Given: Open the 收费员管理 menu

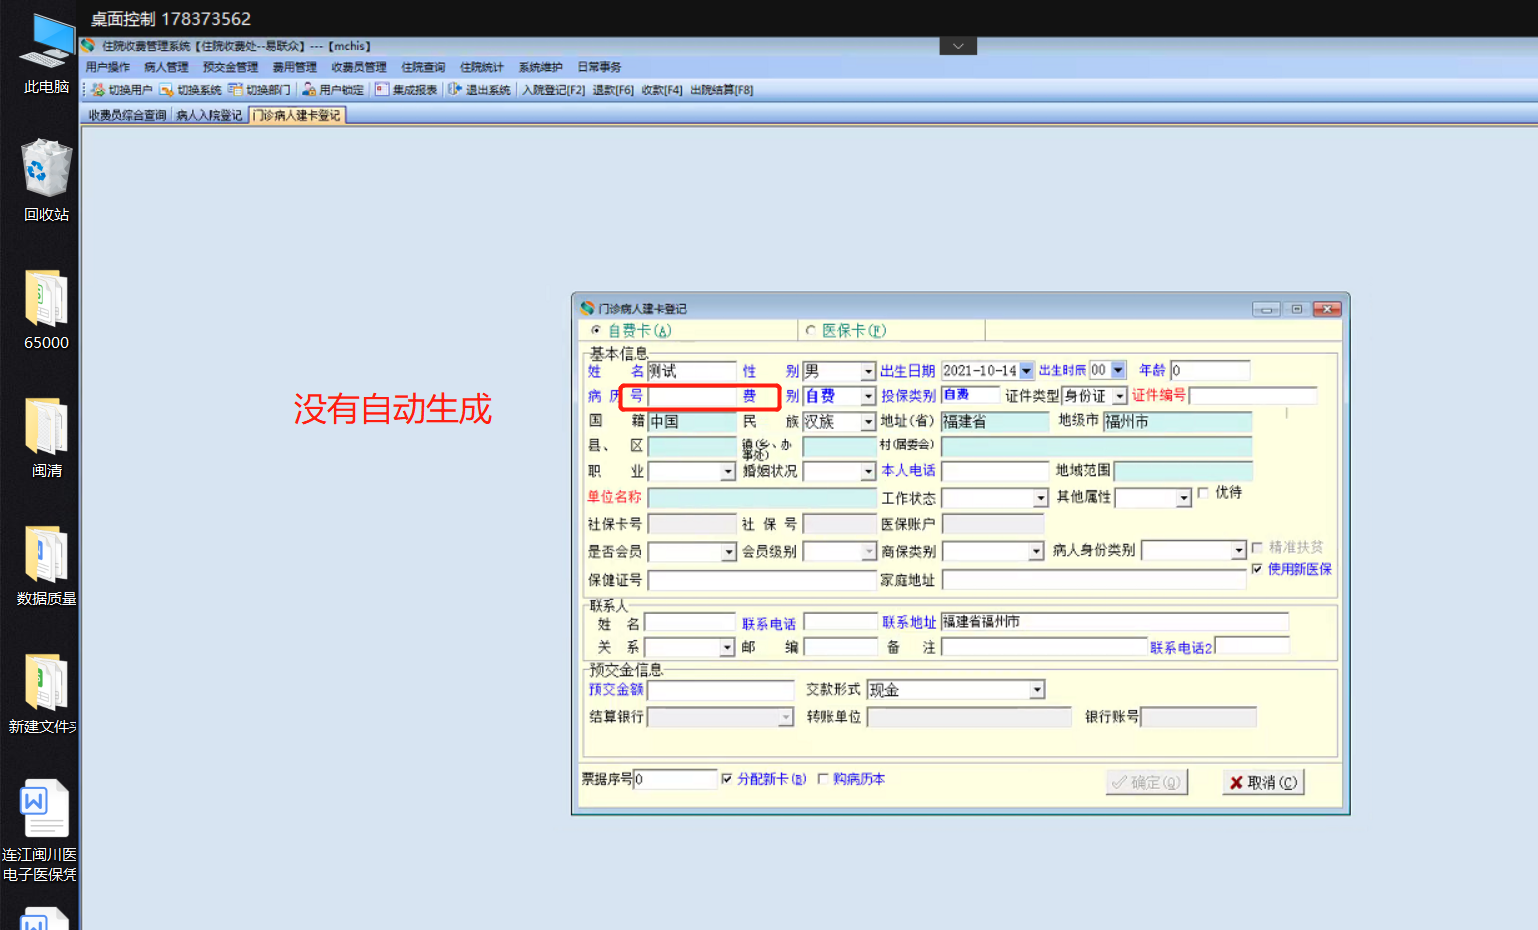Looking at the screenshot, I should [359, 67].
